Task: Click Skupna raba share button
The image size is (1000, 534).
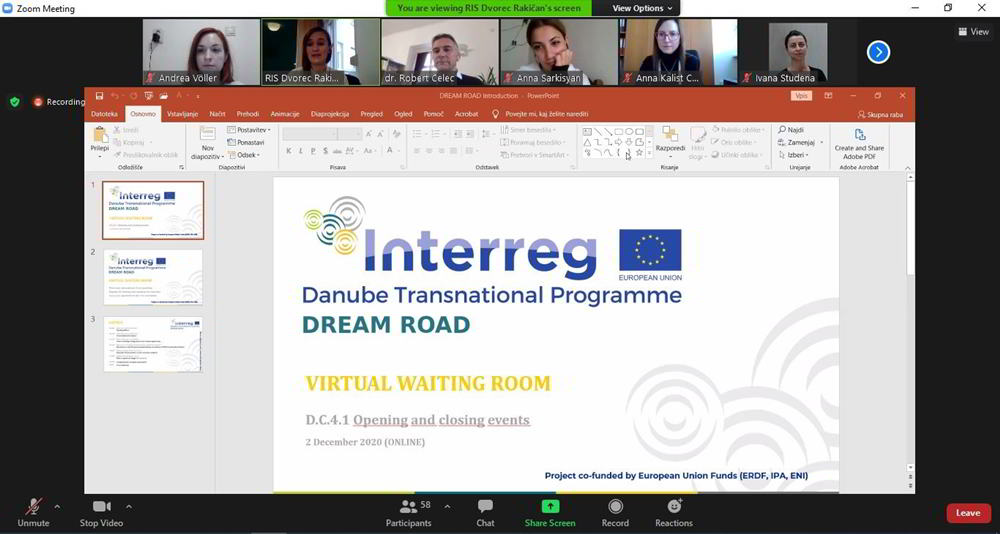Action: [x=880, y=114]
